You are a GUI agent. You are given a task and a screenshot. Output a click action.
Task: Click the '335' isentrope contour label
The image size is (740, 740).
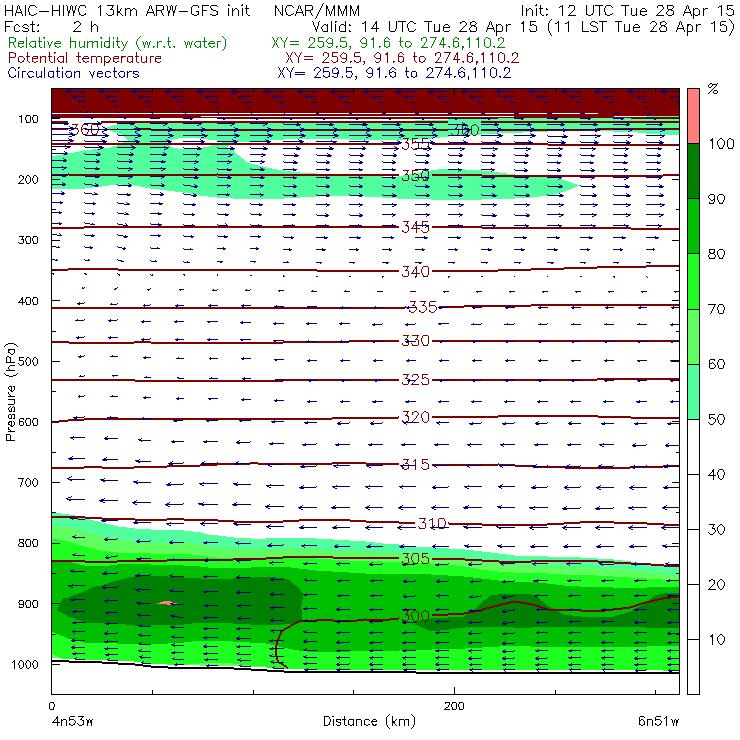tap(423, 307)
